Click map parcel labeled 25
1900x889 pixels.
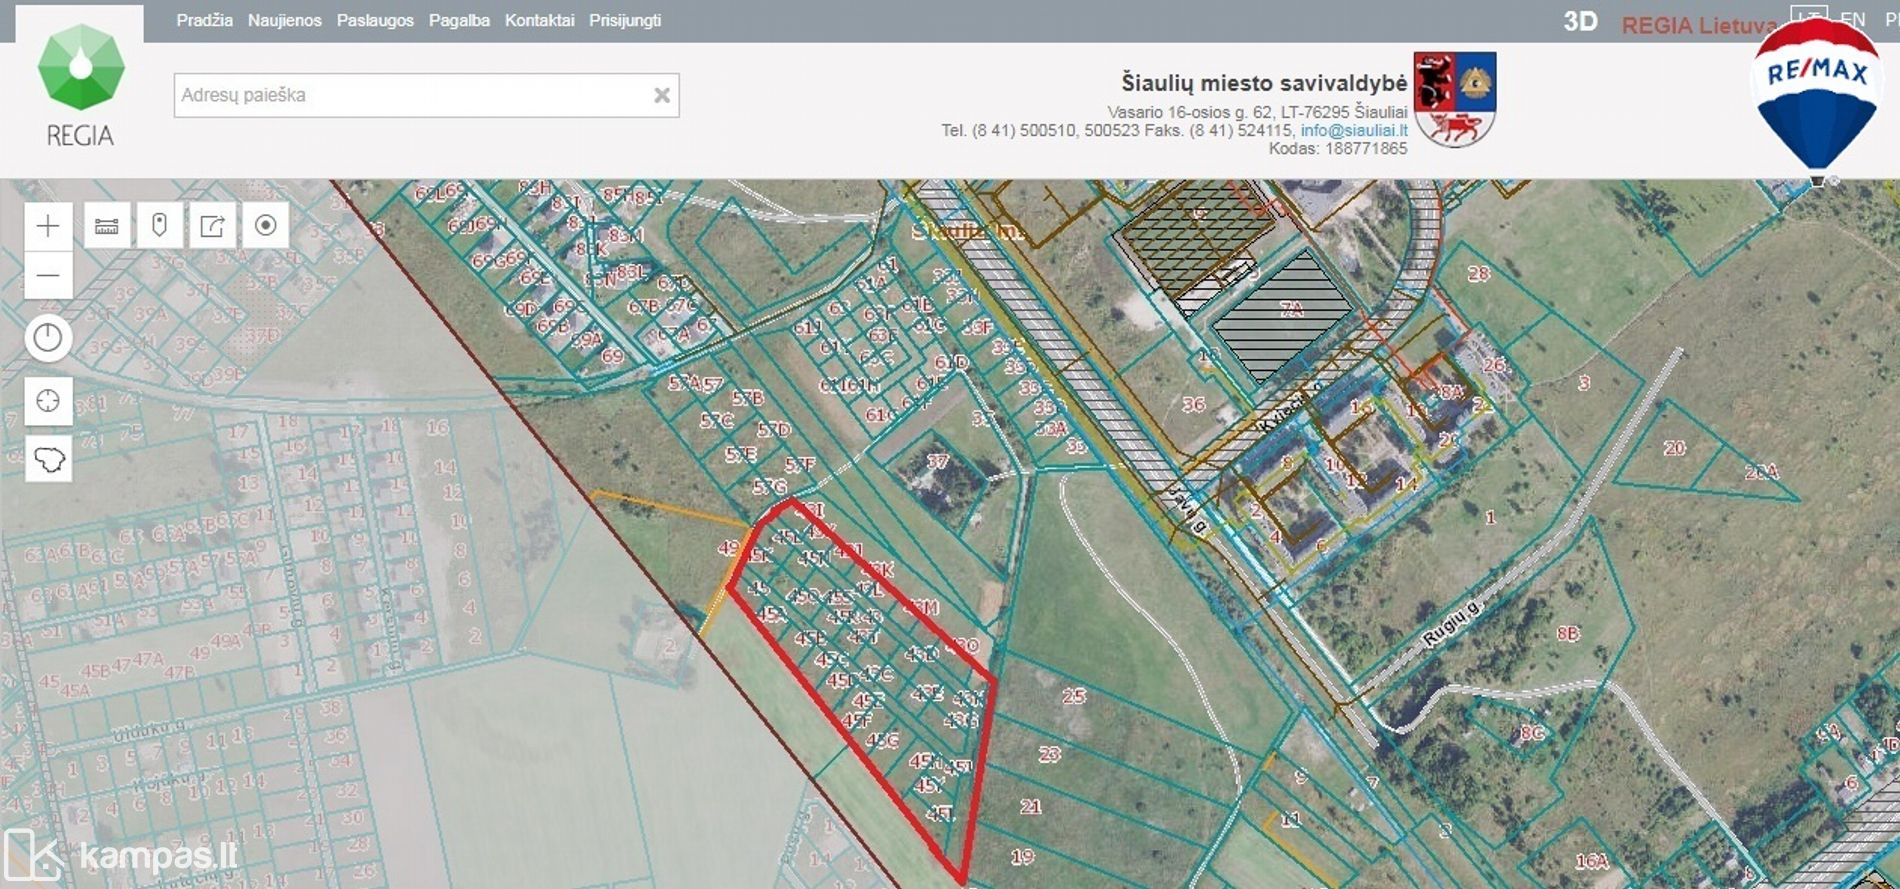[1074, 695]
